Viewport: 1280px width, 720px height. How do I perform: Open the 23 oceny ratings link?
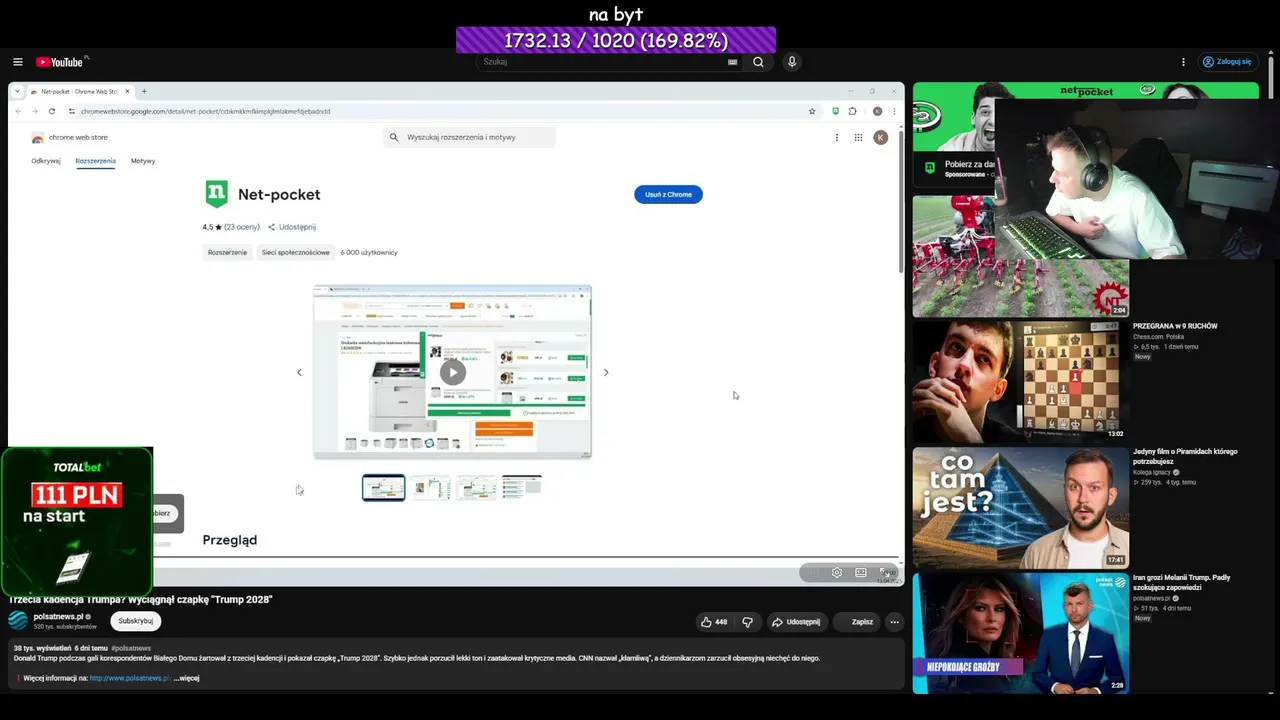242,227
